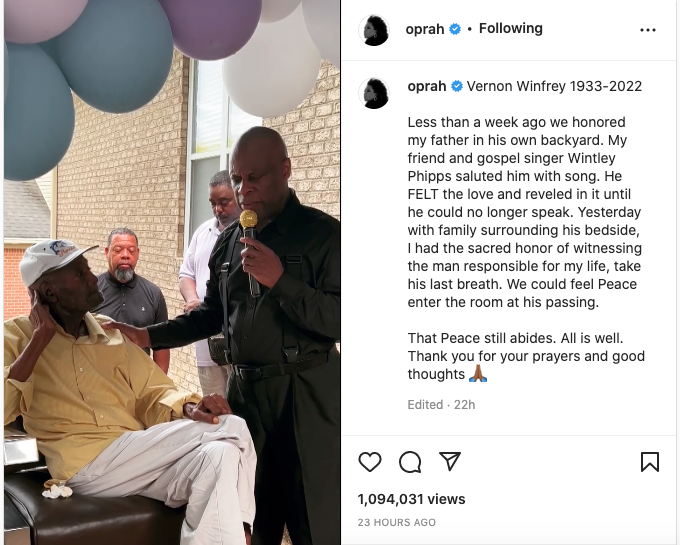Click the verified badge in header
680x545 pixels.
[x=455, y=29]
